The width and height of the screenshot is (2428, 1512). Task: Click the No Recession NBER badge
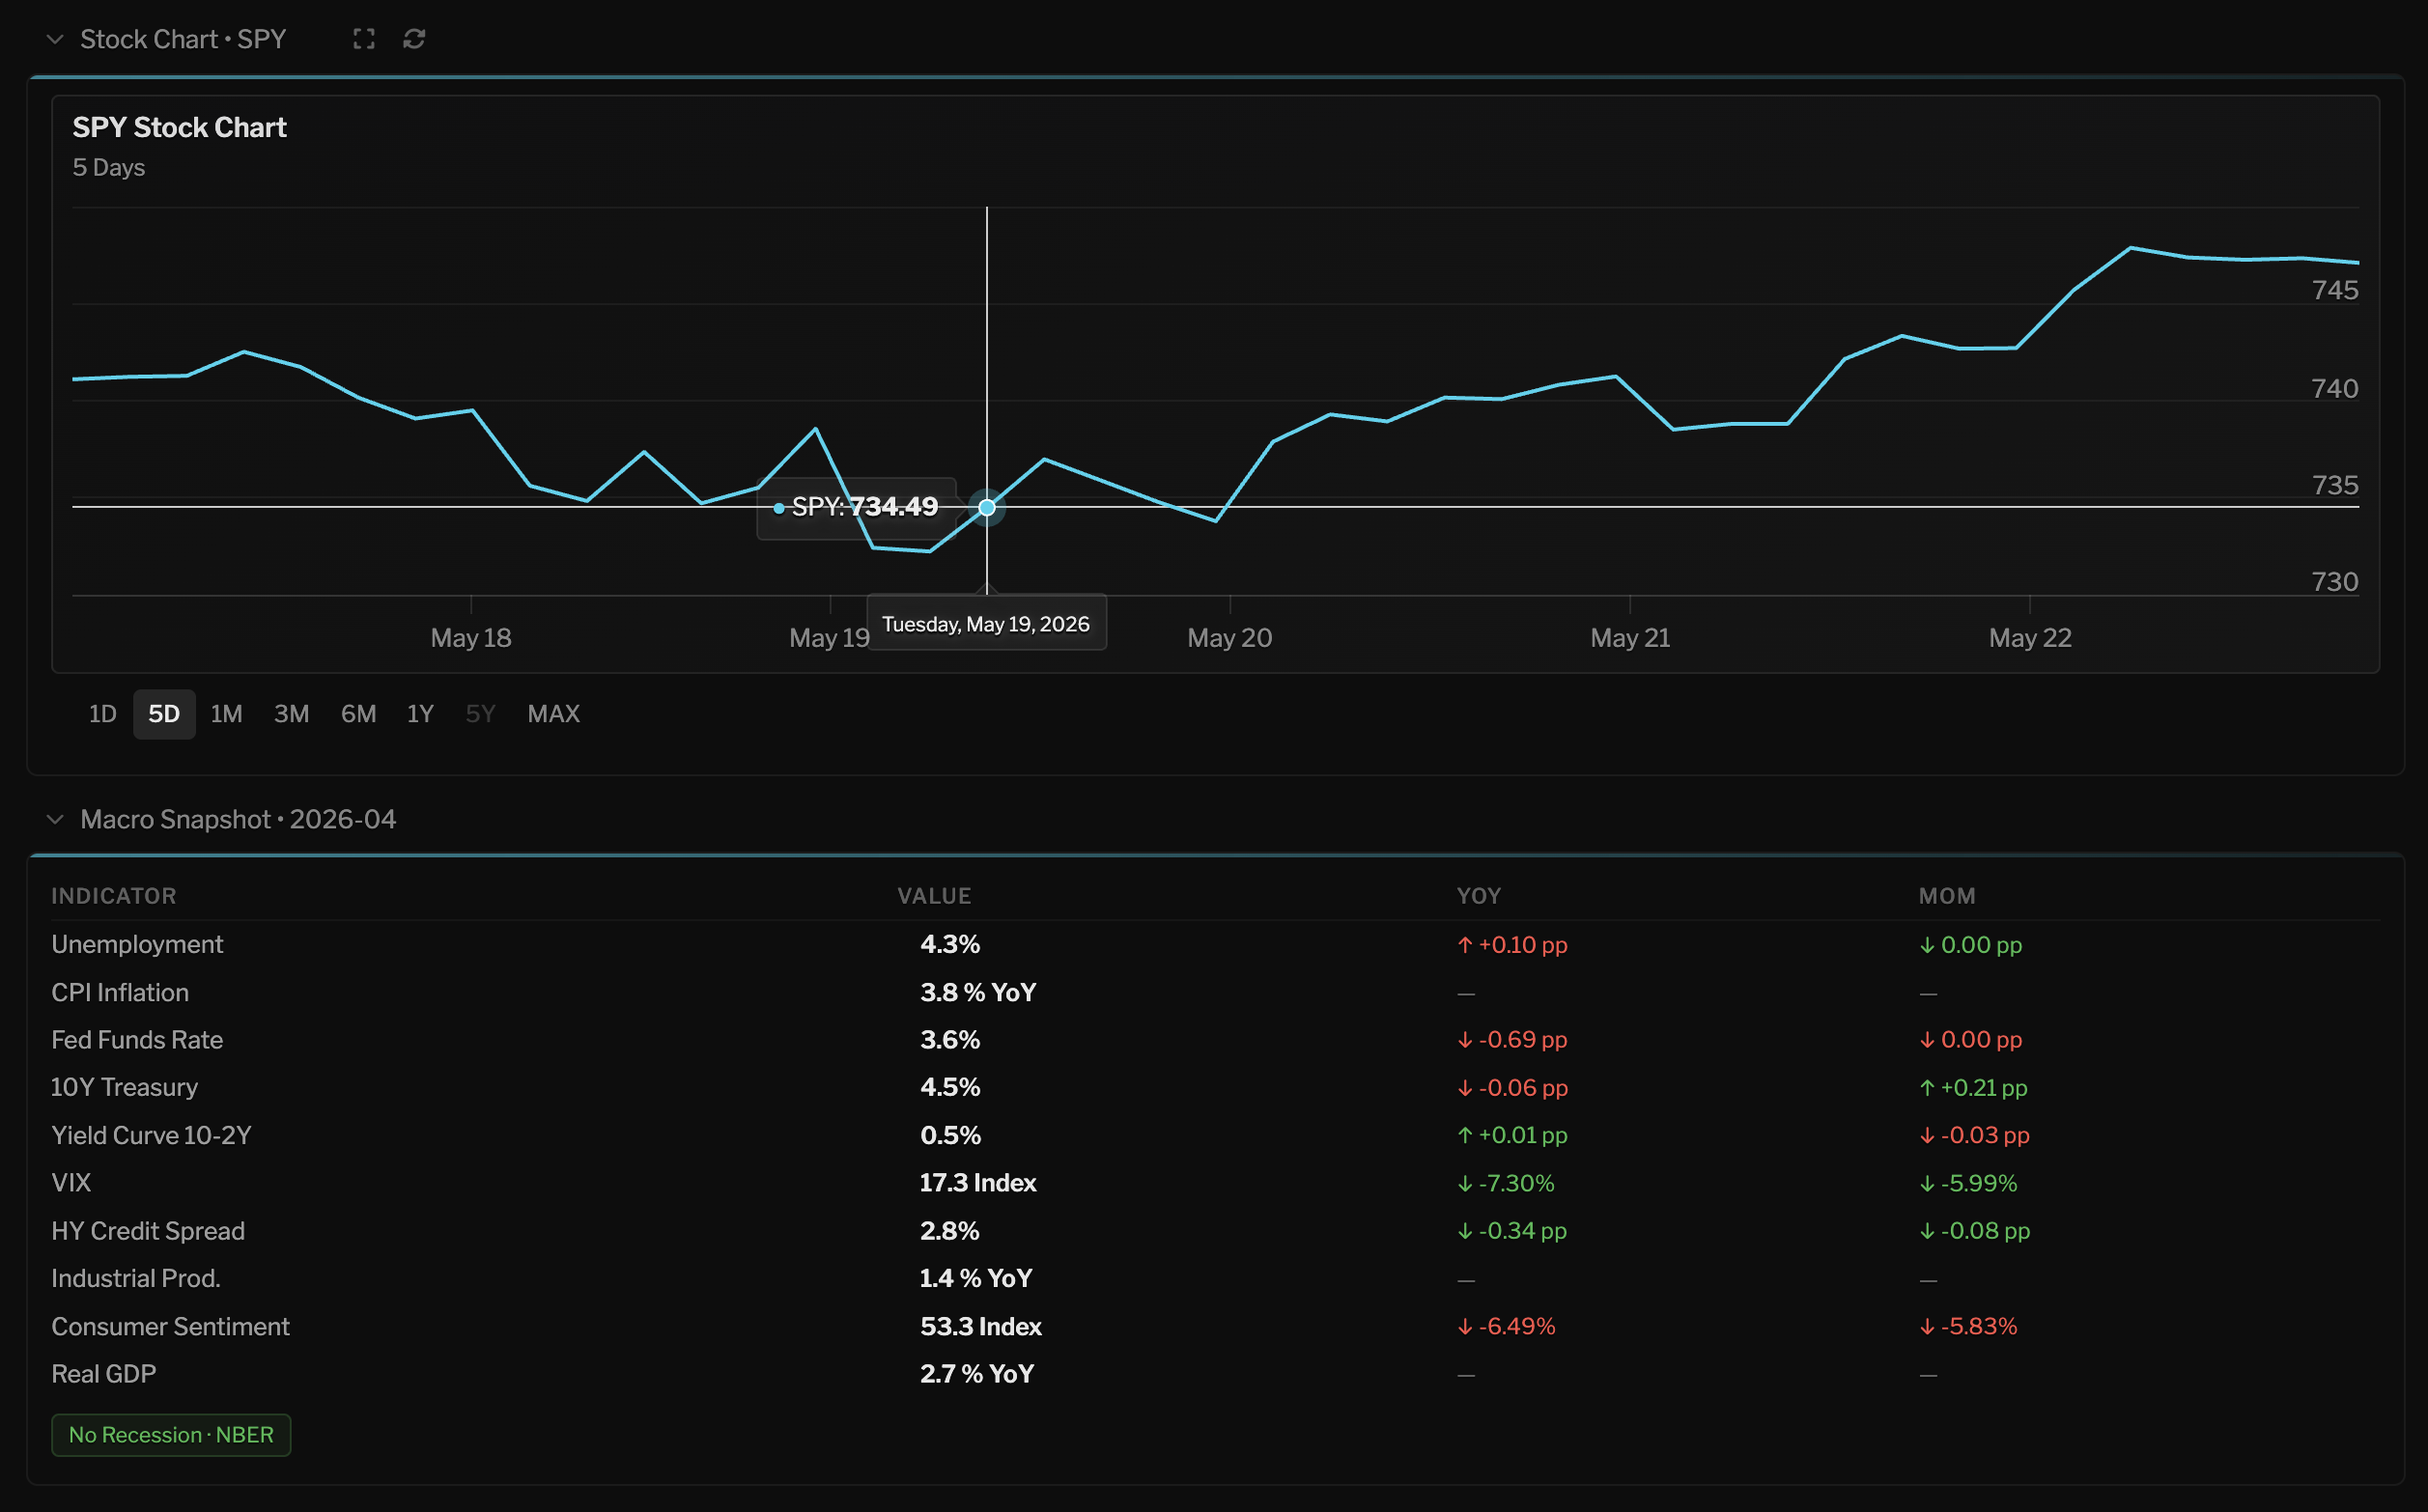pyautogui.click(x=171, y=1435)
